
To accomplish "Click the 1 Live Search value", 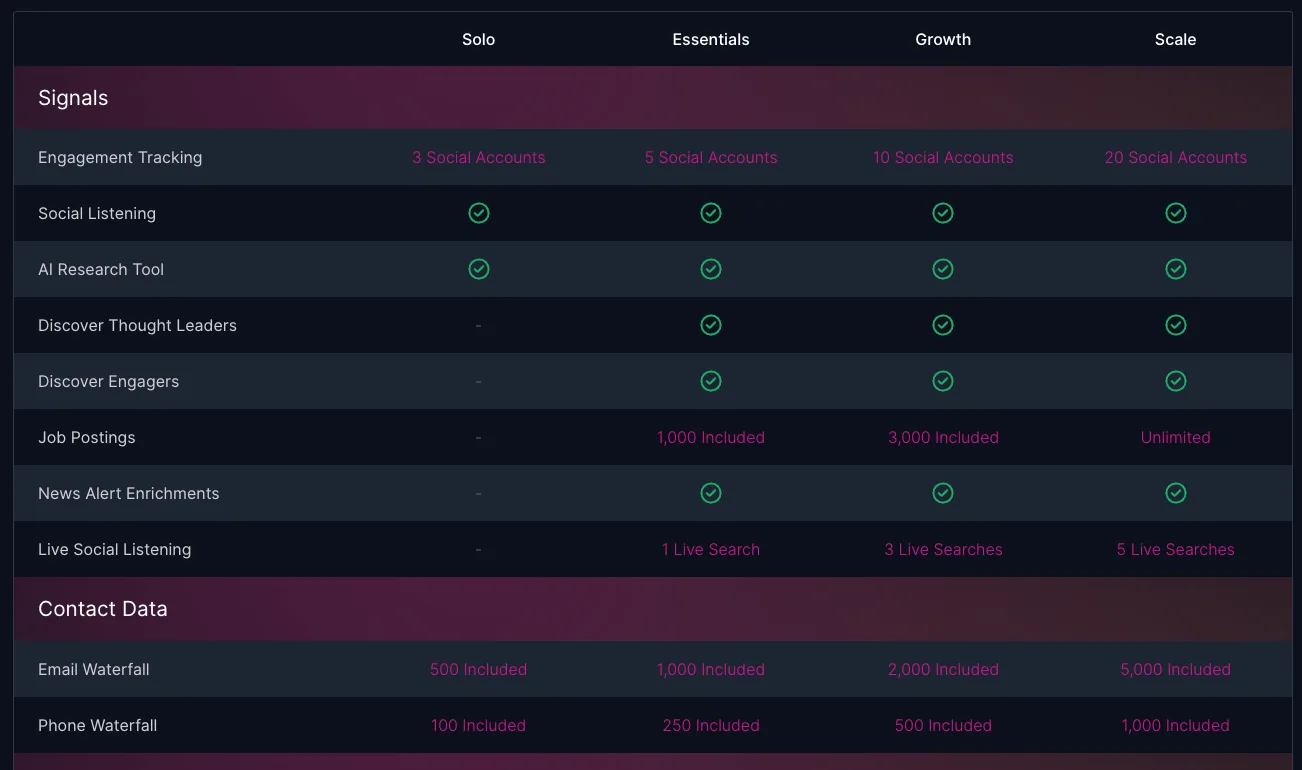I will point(711,549).
